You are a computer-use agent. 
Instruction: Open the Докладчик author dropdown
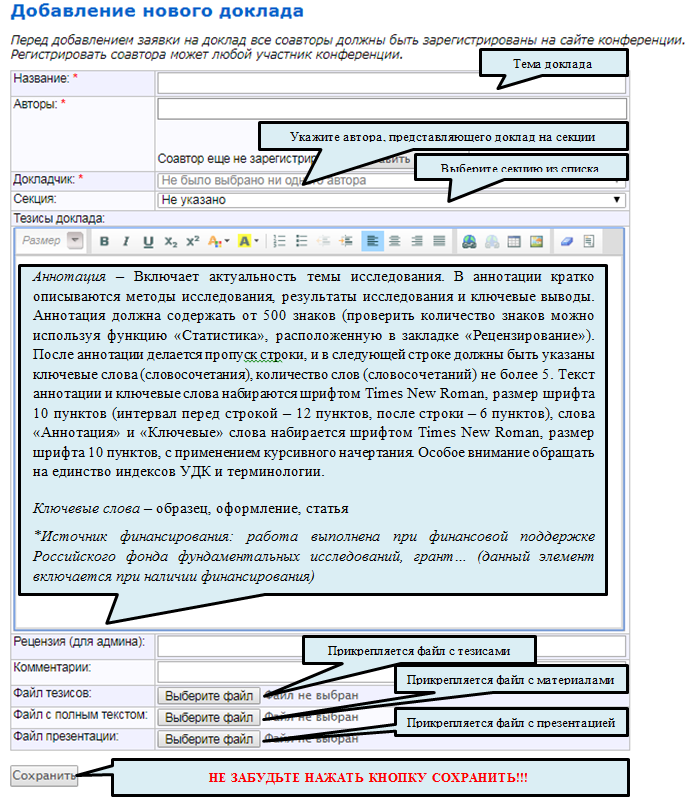(x=391, y=180)
